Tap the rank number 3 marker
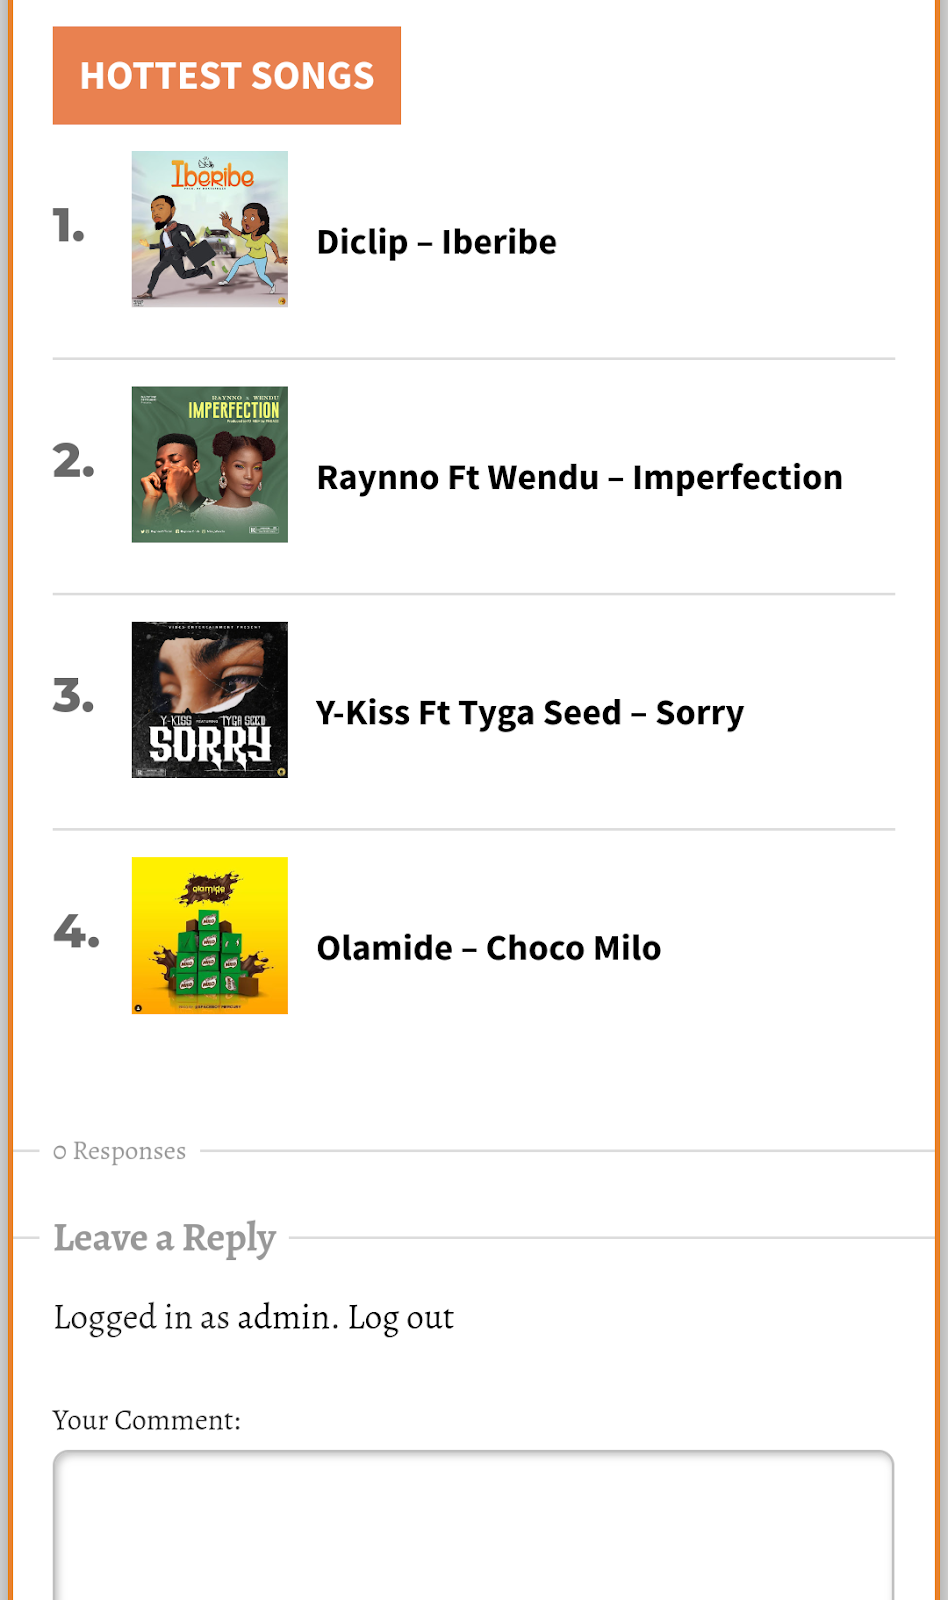 coord(74,696)
